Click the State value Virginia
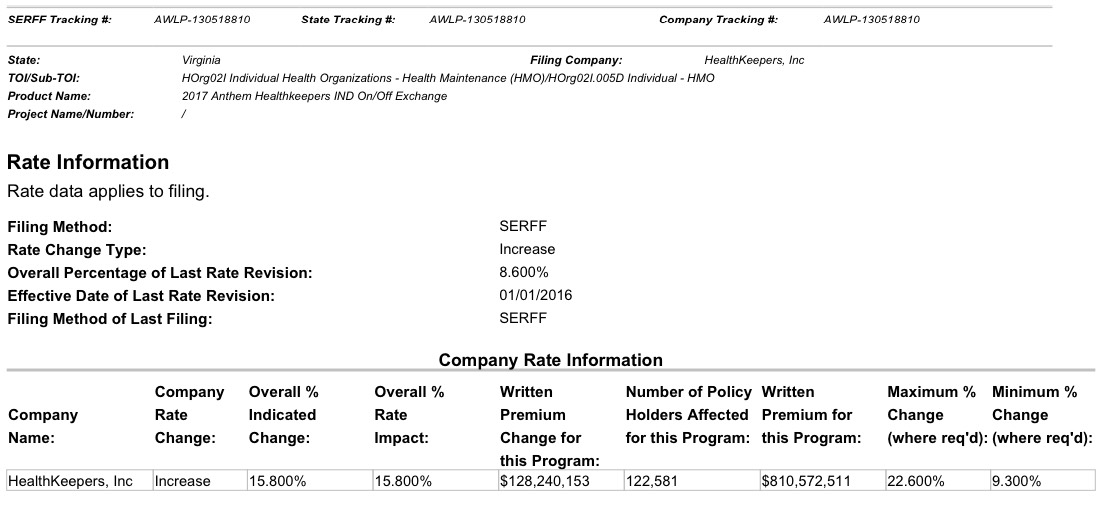The height and width of the screenshot is (508, 1106). tap(201, 60)
